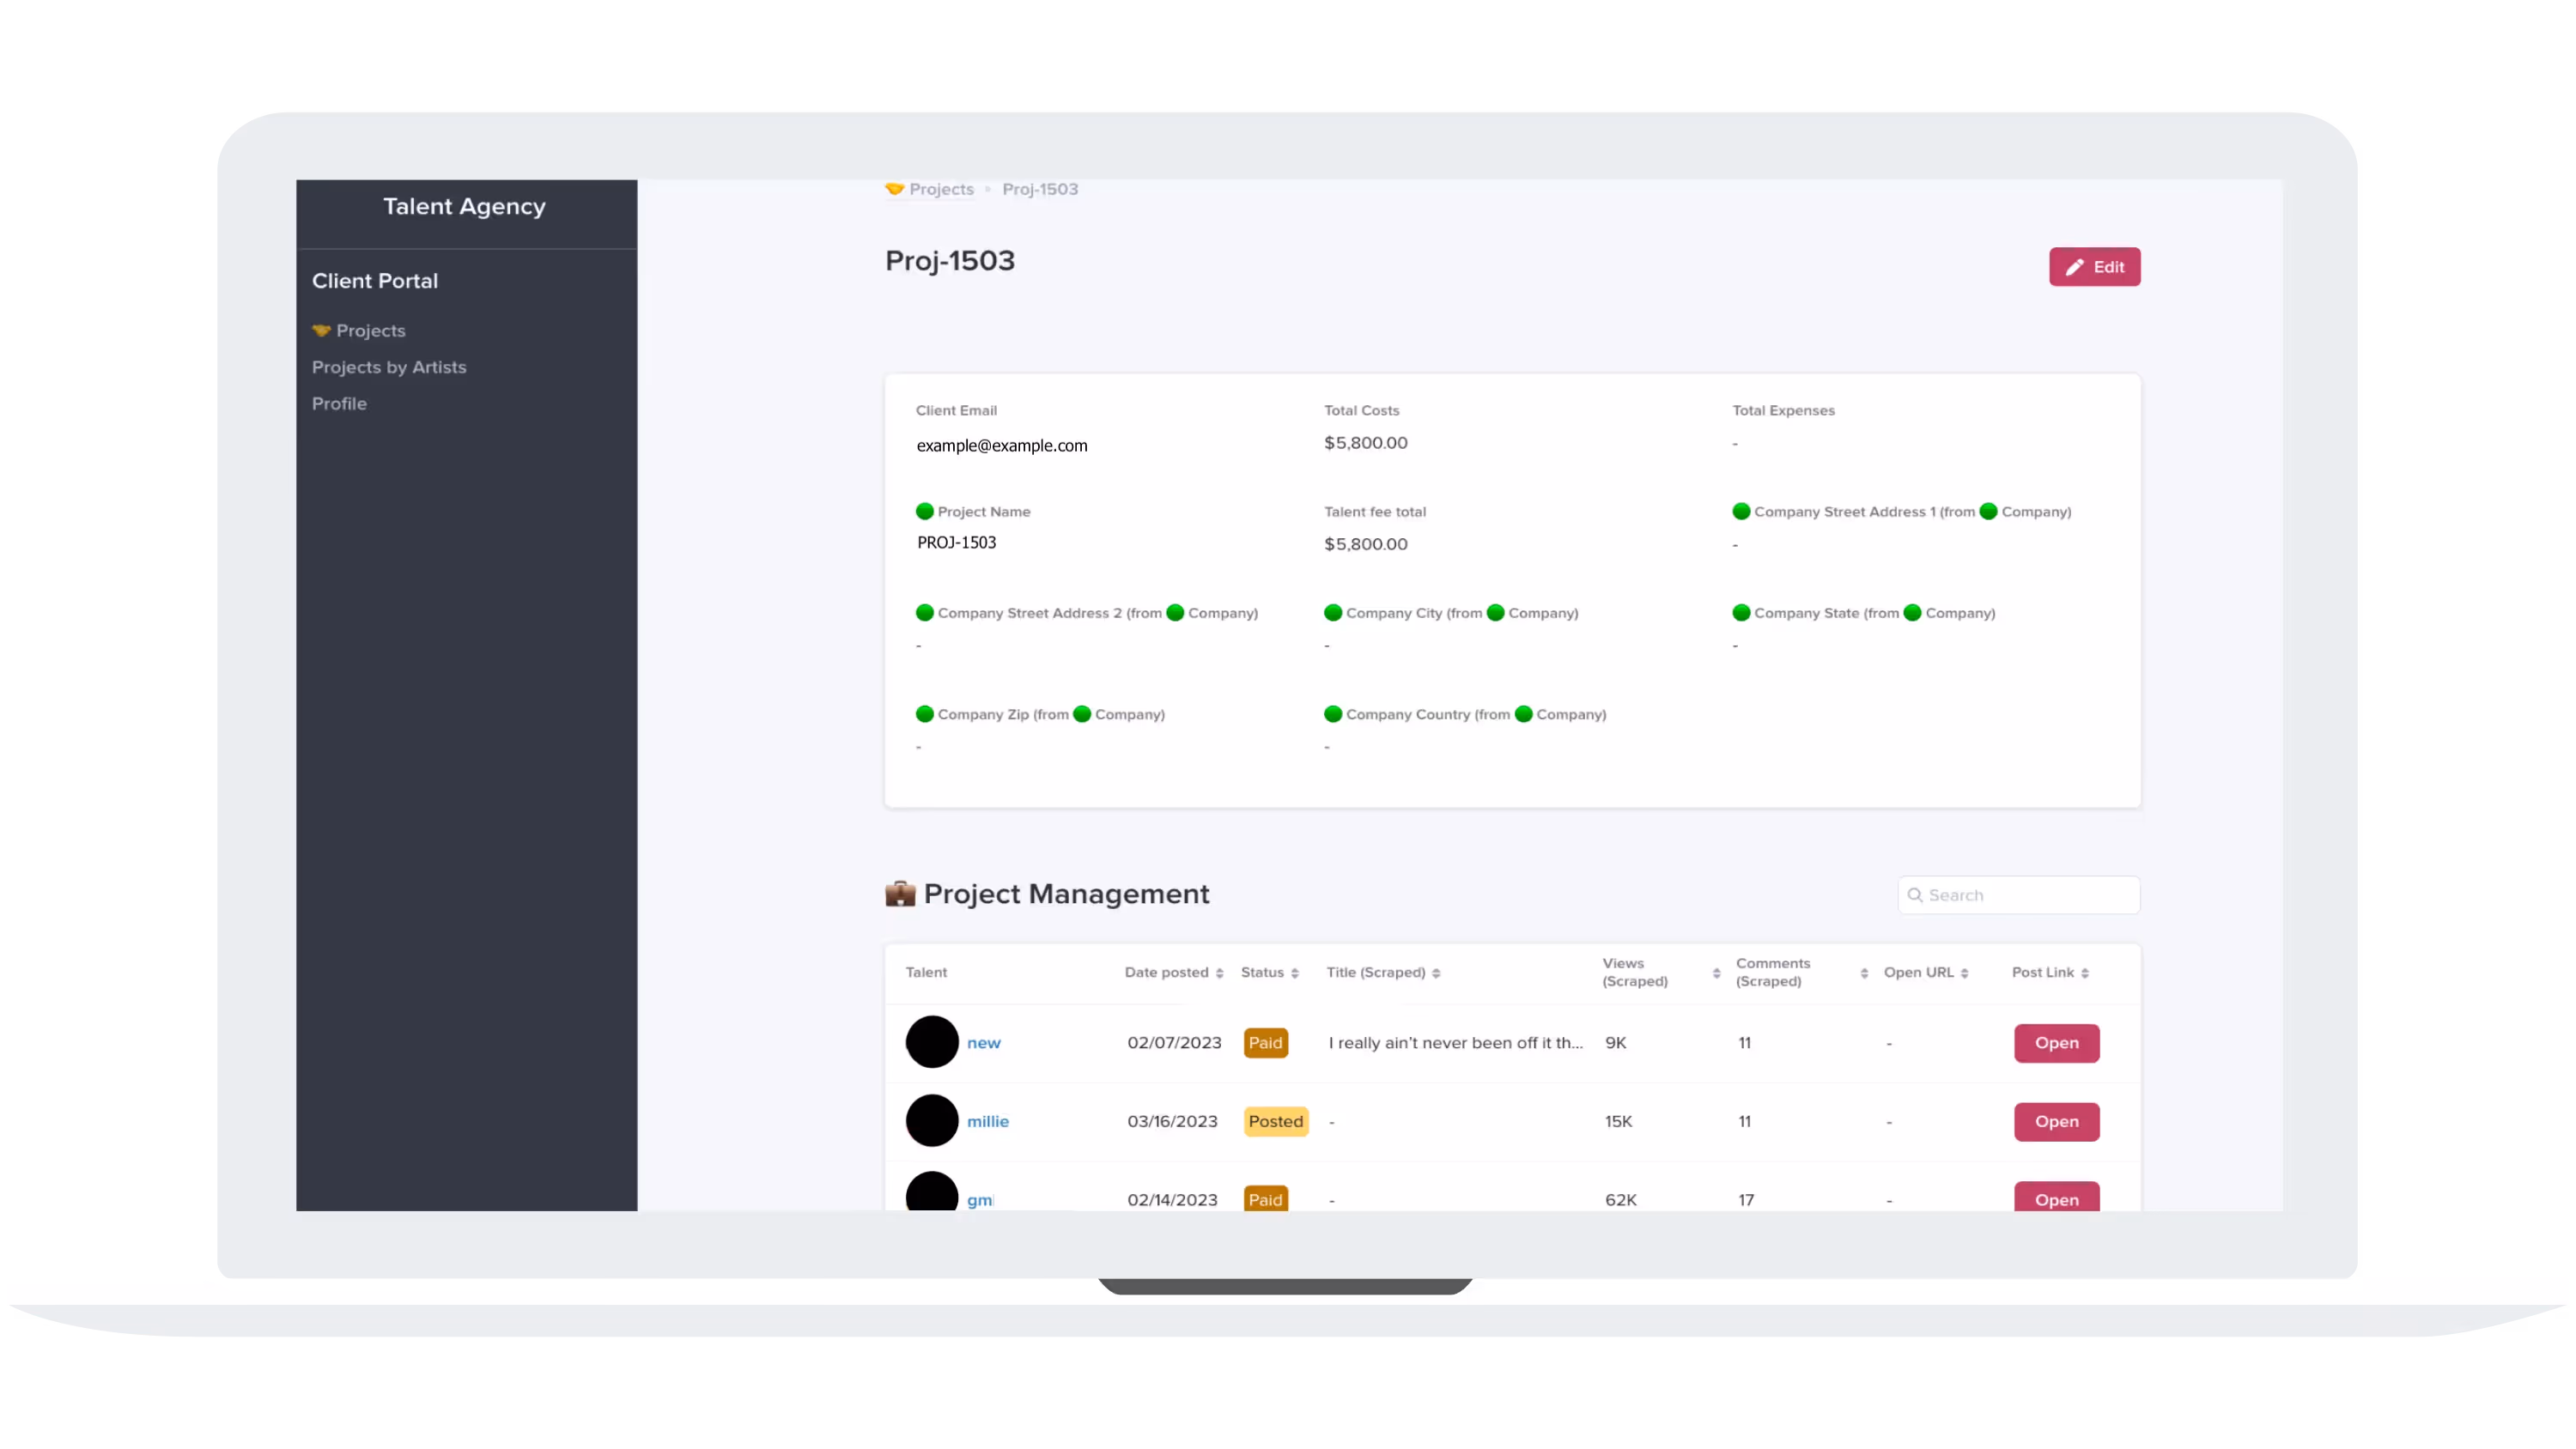Click green dot beside Project Name label
The image size is (2576, 1449).
924,511
